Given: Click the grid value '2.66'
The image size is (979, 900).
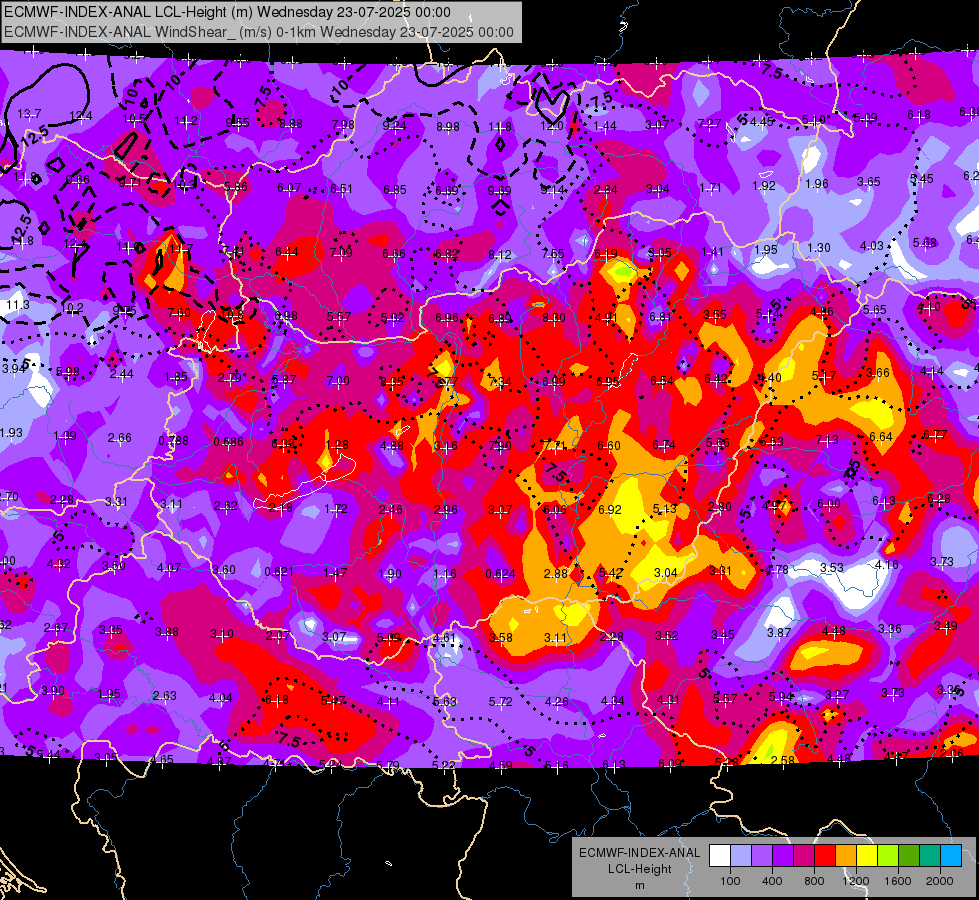Looking at the screenshot, I should pyautogui.click(x=119, y=438).
